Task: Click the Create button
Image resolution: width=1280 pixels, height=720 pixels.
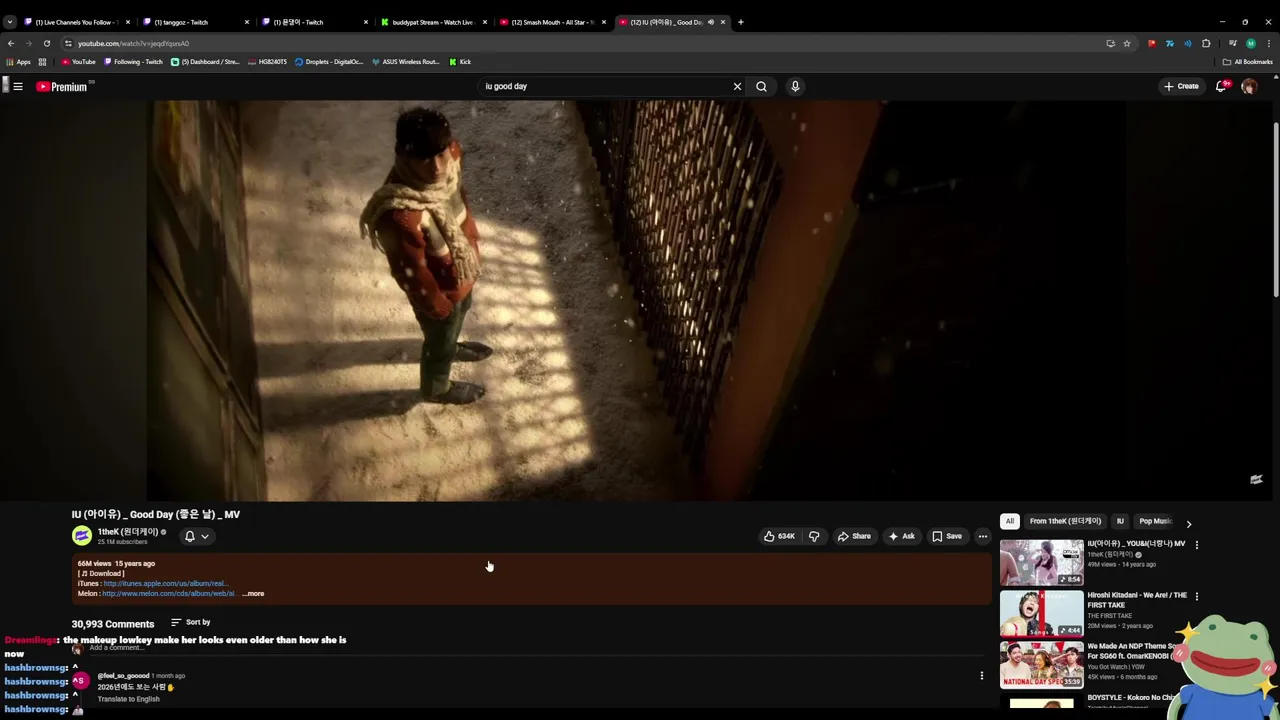Action: coord(1181,86)
